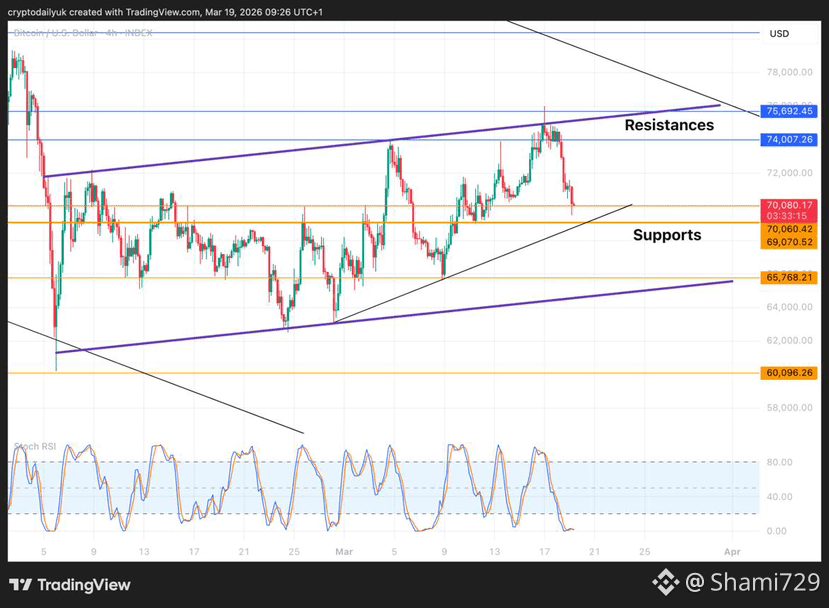Click the 80.00 Stoch RSI axis level
This screenshot has width=829, height=608.
(x=779, y=463)
